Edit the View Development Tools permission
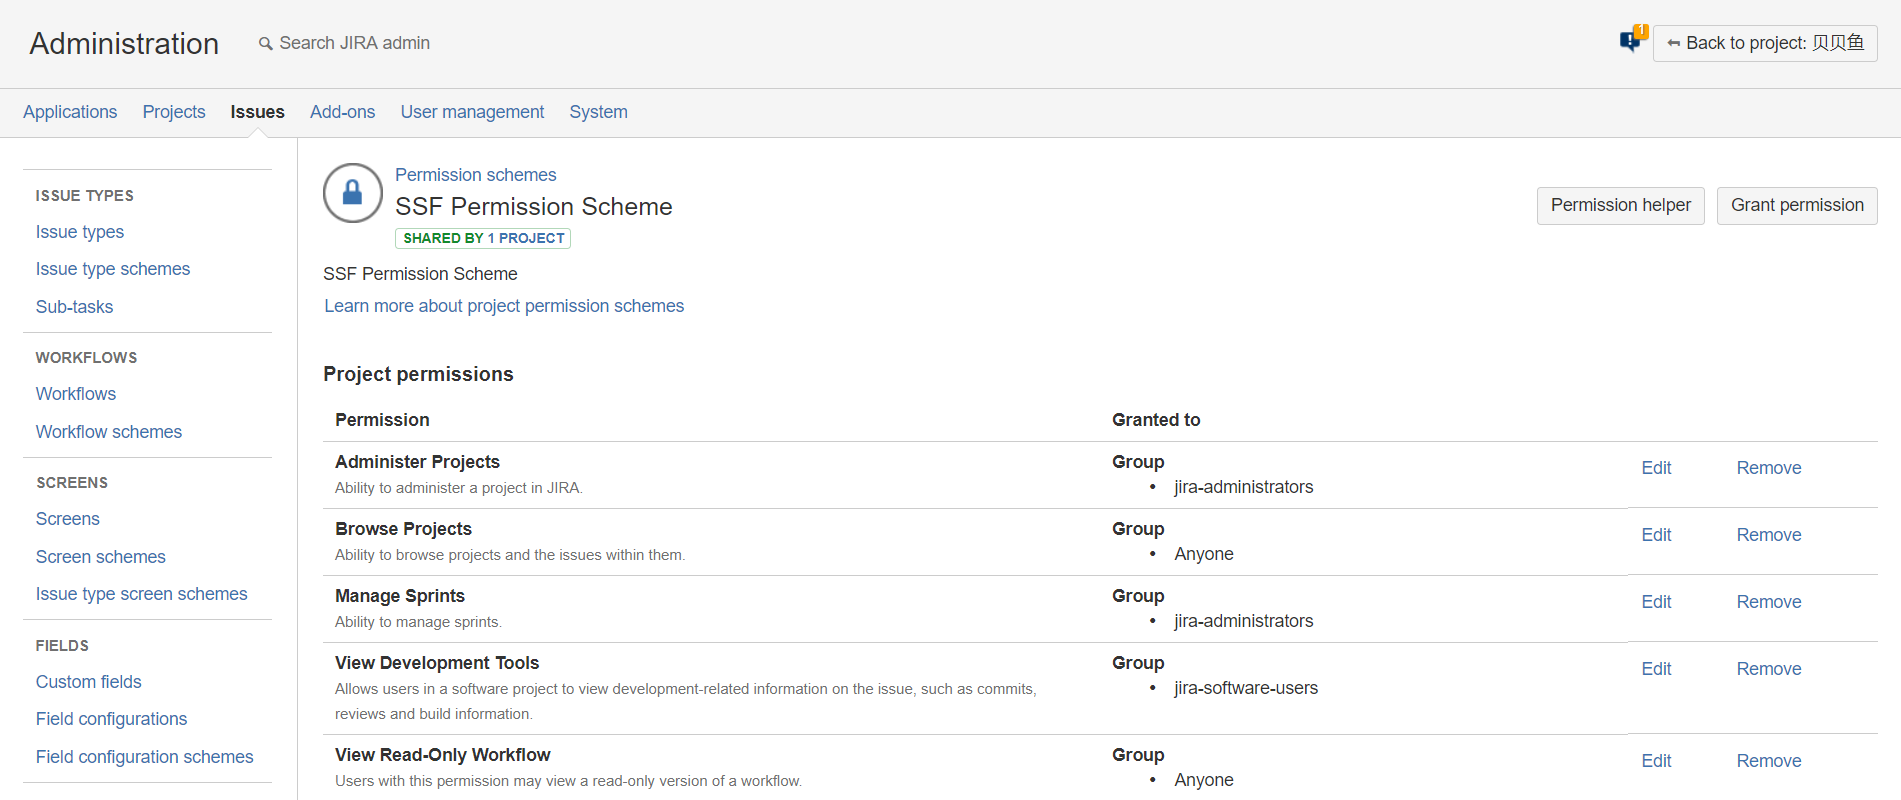The width and height of the screenshot is (1901, 800). [x=1656, y=669]
